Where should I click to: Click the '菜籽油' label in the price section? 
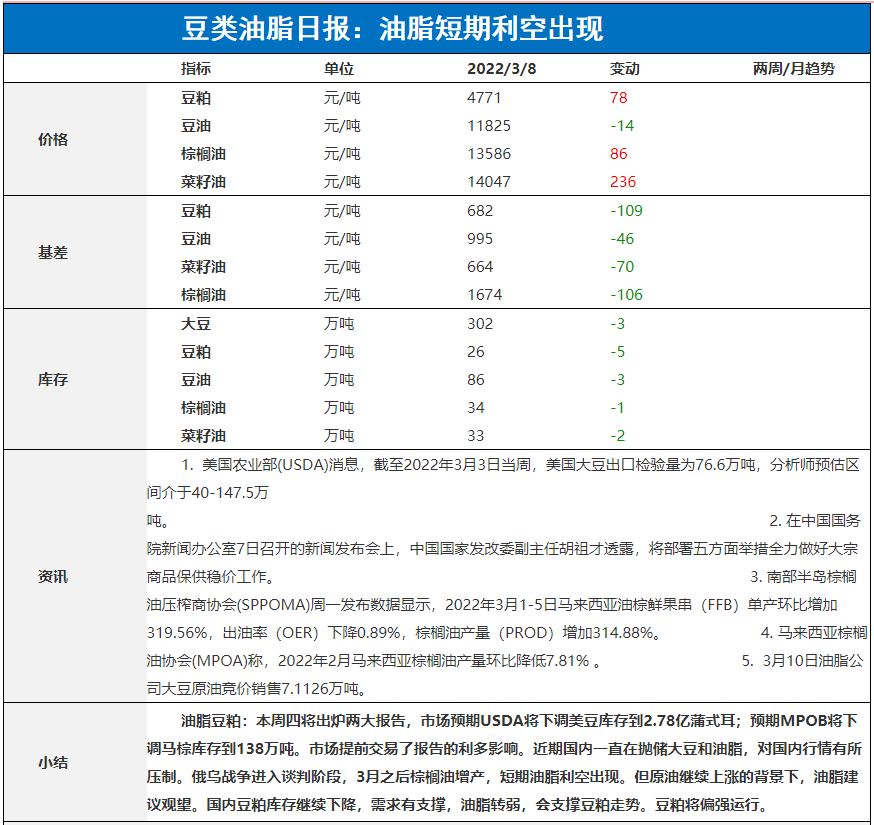pyautogui.click(x=203, y=182)
